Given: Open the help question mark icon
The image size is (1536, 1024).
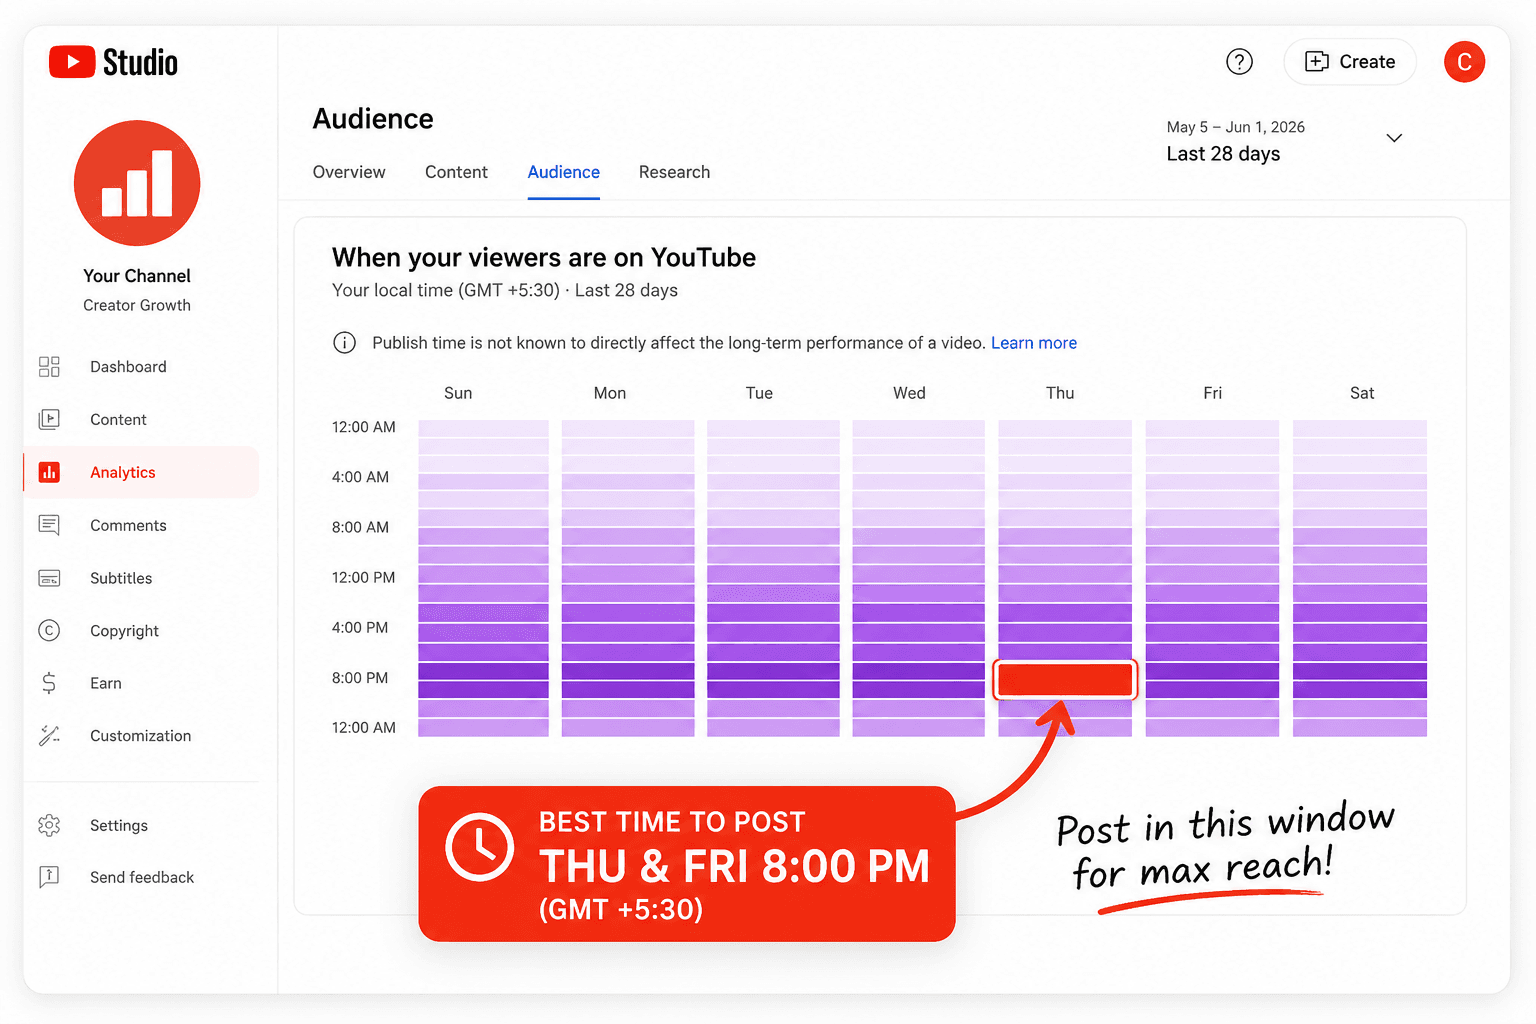Looking at the screenshot, I should click(x=1239, y=62).
